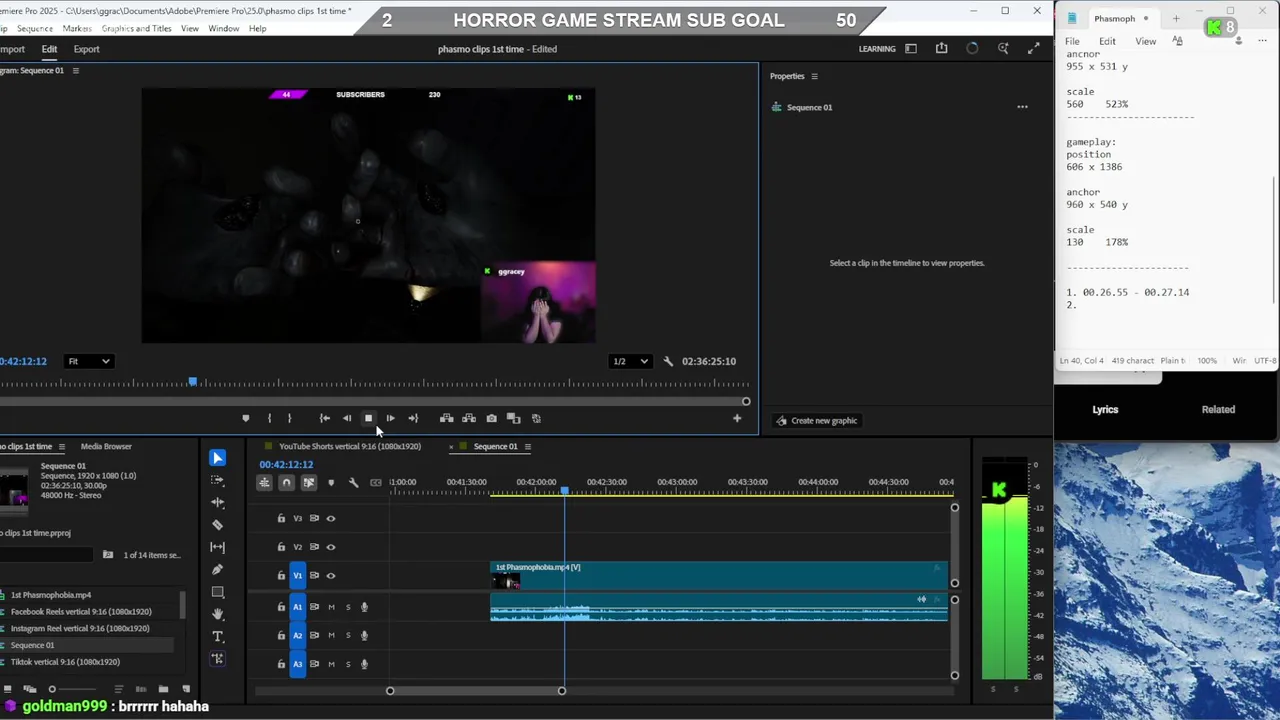Click the Share export icon in header
This screenshot has height=720, width=1280.
click(941, 48)
